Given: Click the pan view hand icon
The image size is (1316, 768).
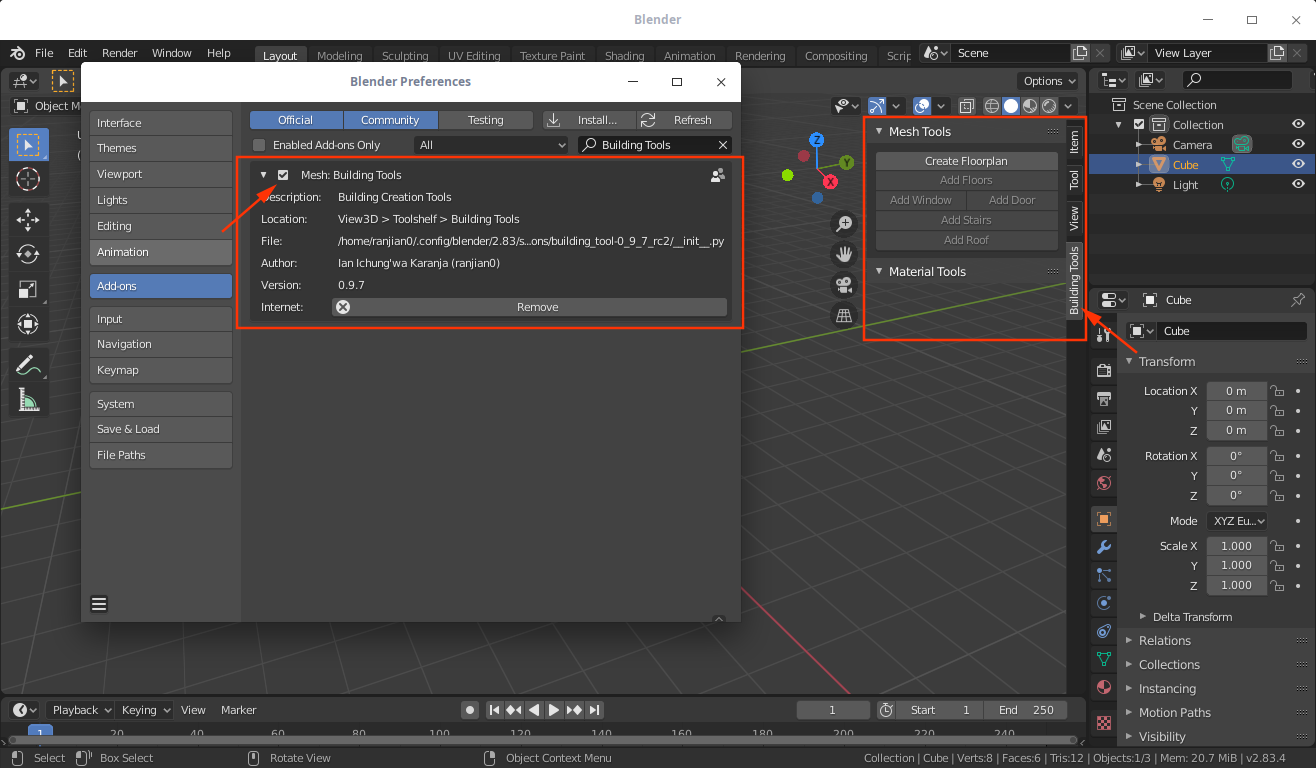Looking at the screenshot, I should coord(844,254).
